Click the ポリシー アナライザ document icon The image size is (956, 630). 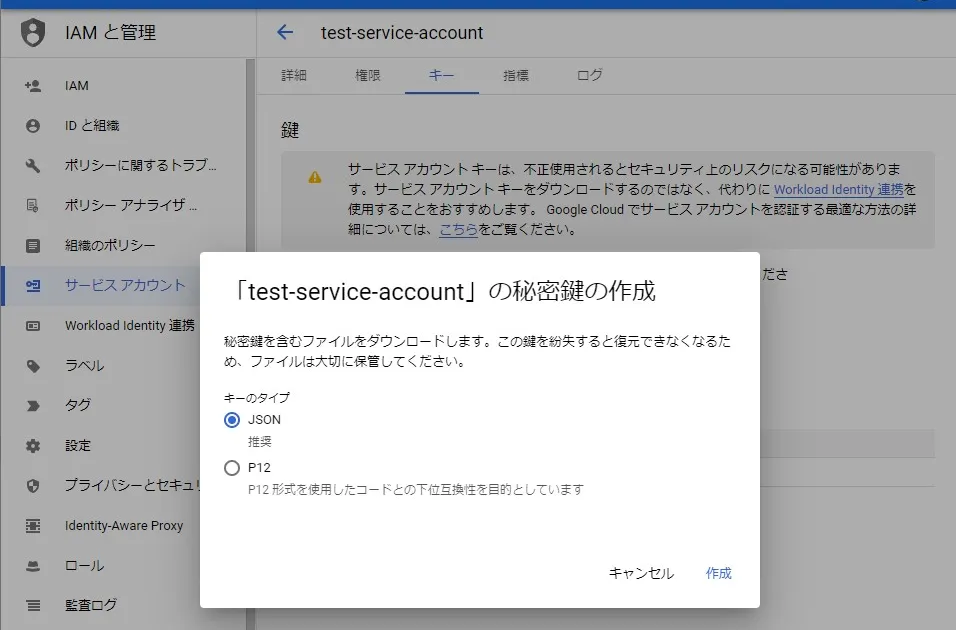pos(33,206)
